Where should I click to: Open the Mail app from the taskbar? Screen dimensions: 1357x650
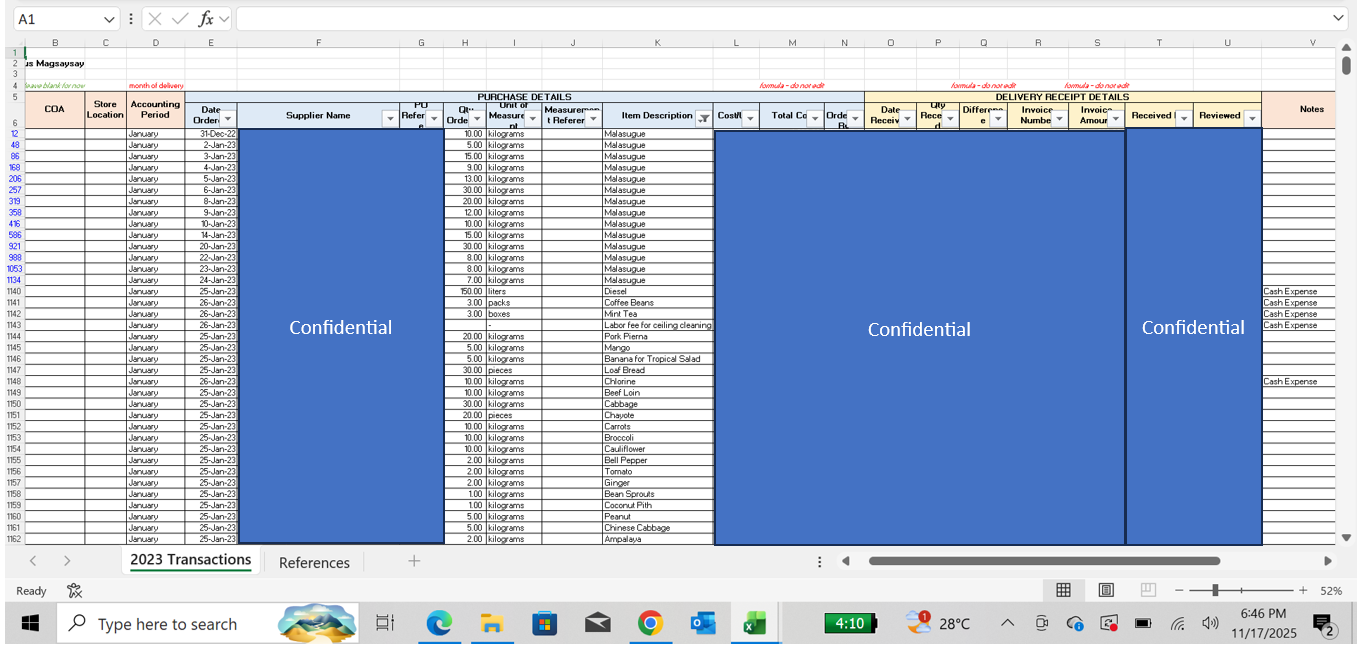click(597, 624)
